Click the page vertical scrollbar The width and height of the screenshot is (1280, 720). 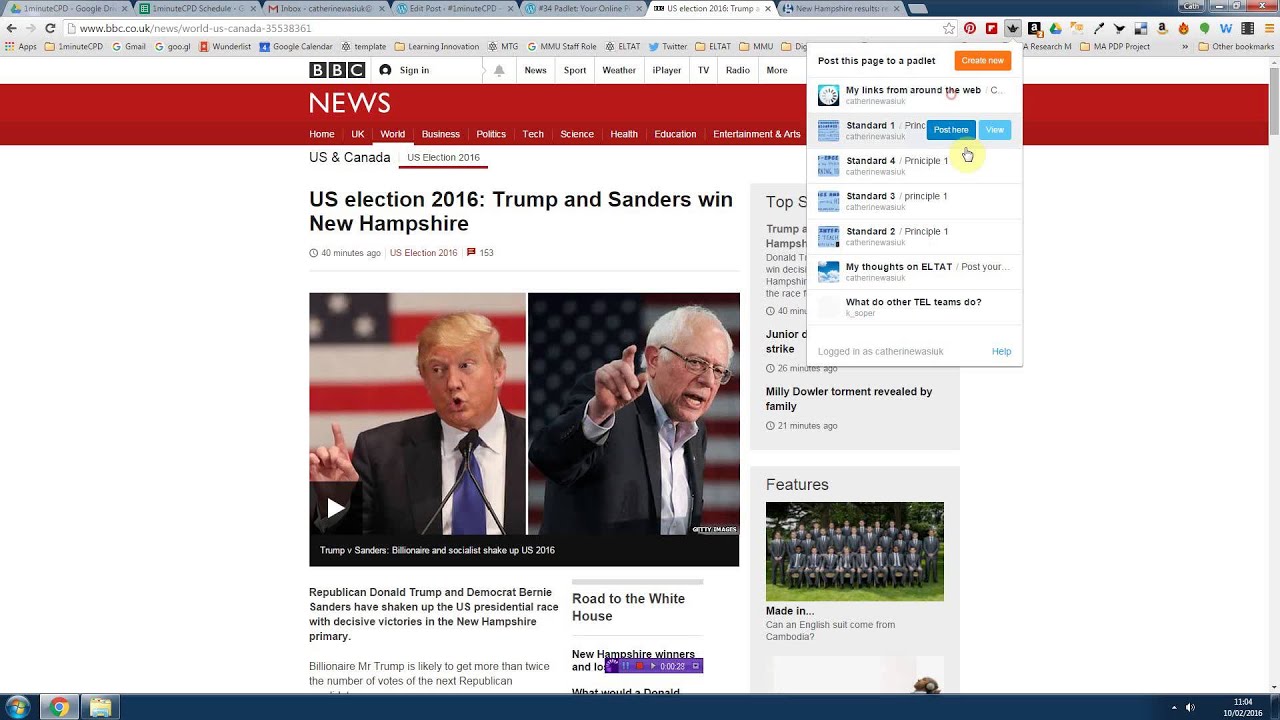click(x=1273, y=375)
